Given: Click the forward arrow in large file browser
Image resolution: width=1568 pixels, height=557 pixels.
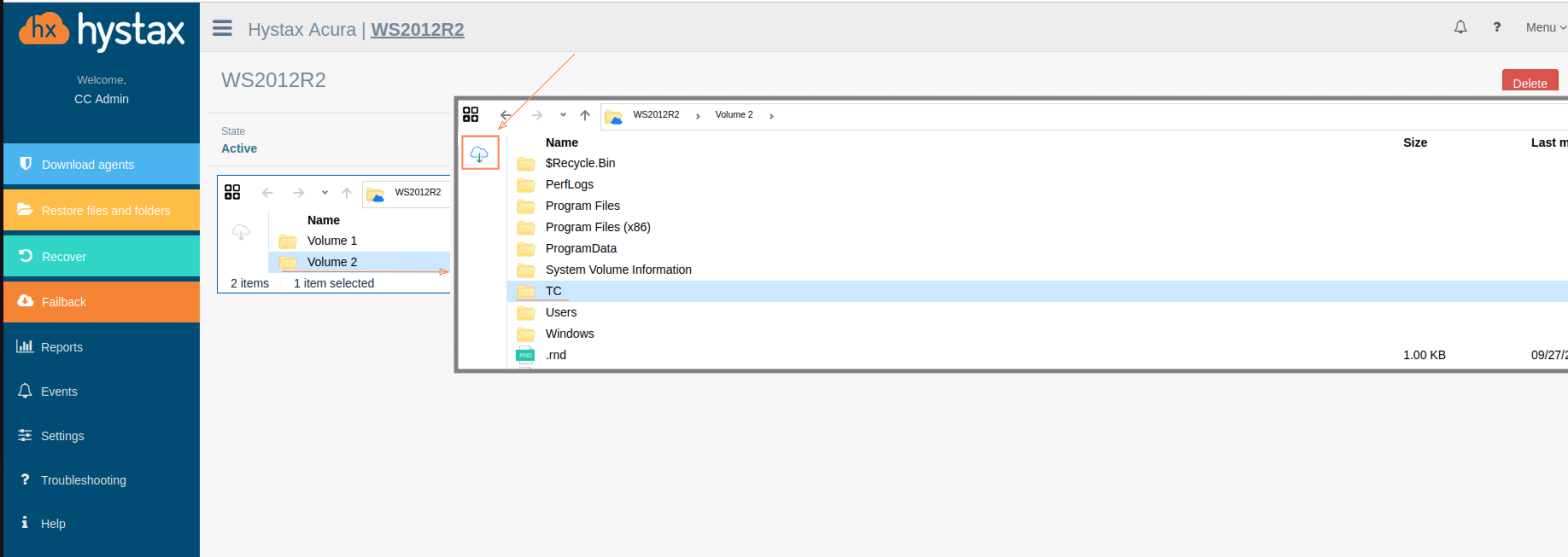Looking at the screenshot, I should [537, 115].
